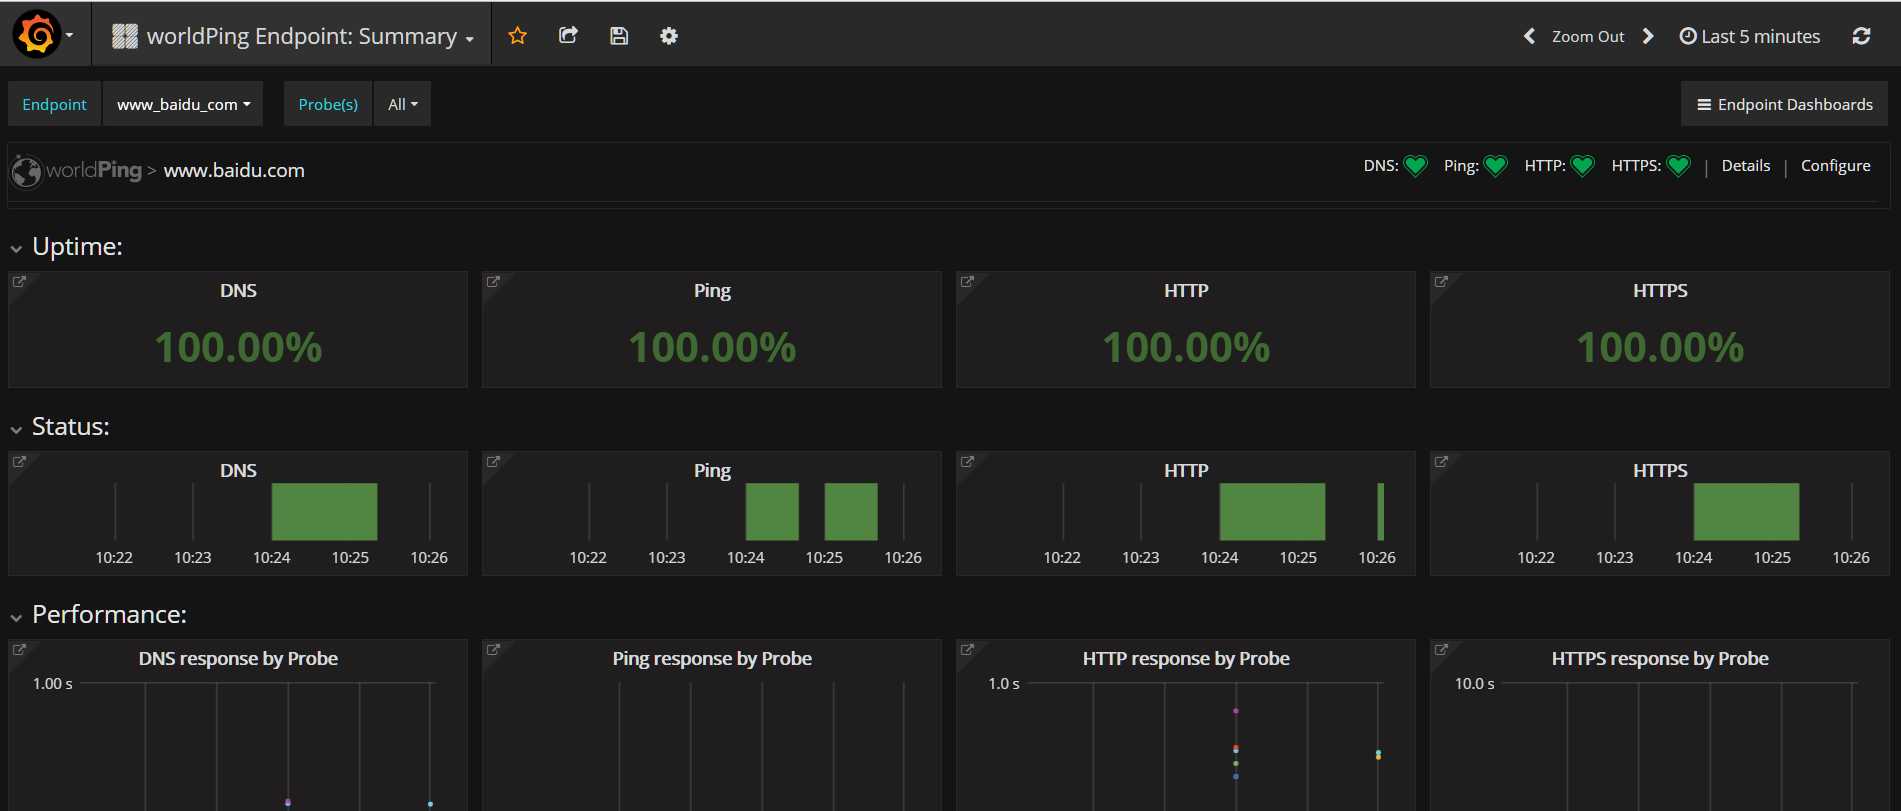Shift time range backward with left arrow
Screen dimensions: 1901x811
[x=1529, y=36]
